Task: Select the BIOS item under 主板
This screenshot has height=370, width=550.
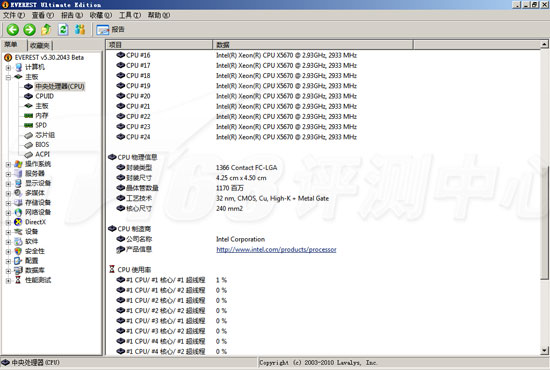Action: coord(42,144)
